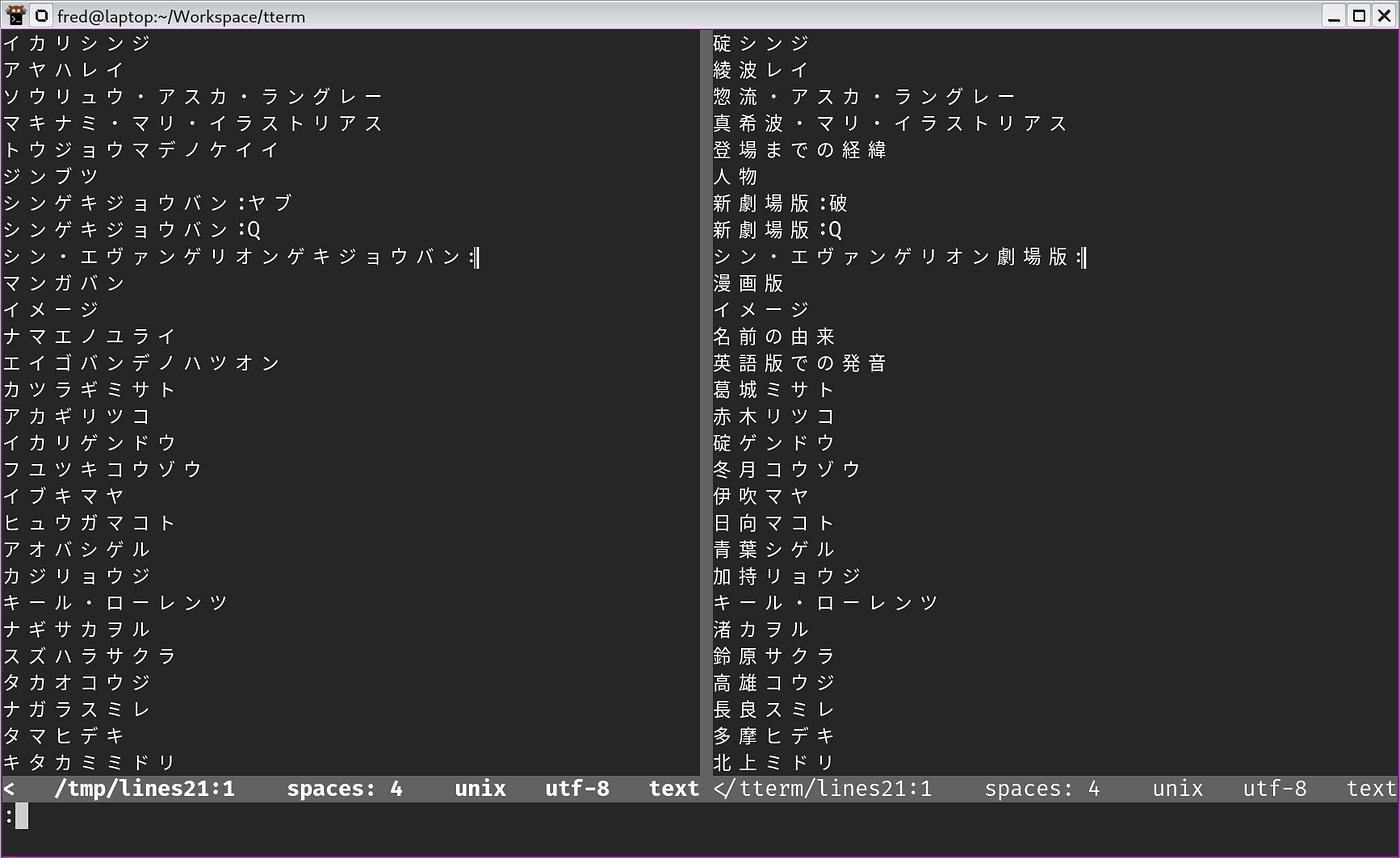Click キール・ローレンツ in the left pane
This screenshot has height=858, width=1400.
coord(115,603)
